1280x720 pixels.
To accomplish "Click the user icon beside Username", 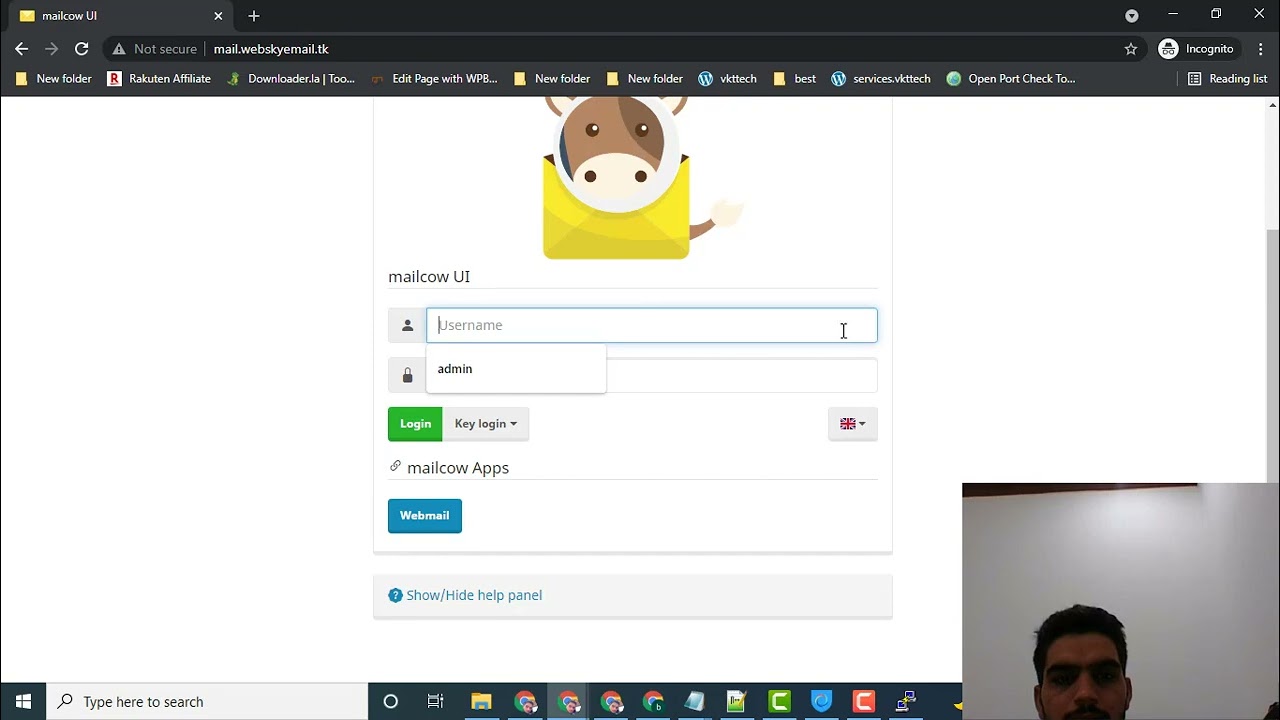I will click(407, 325).
